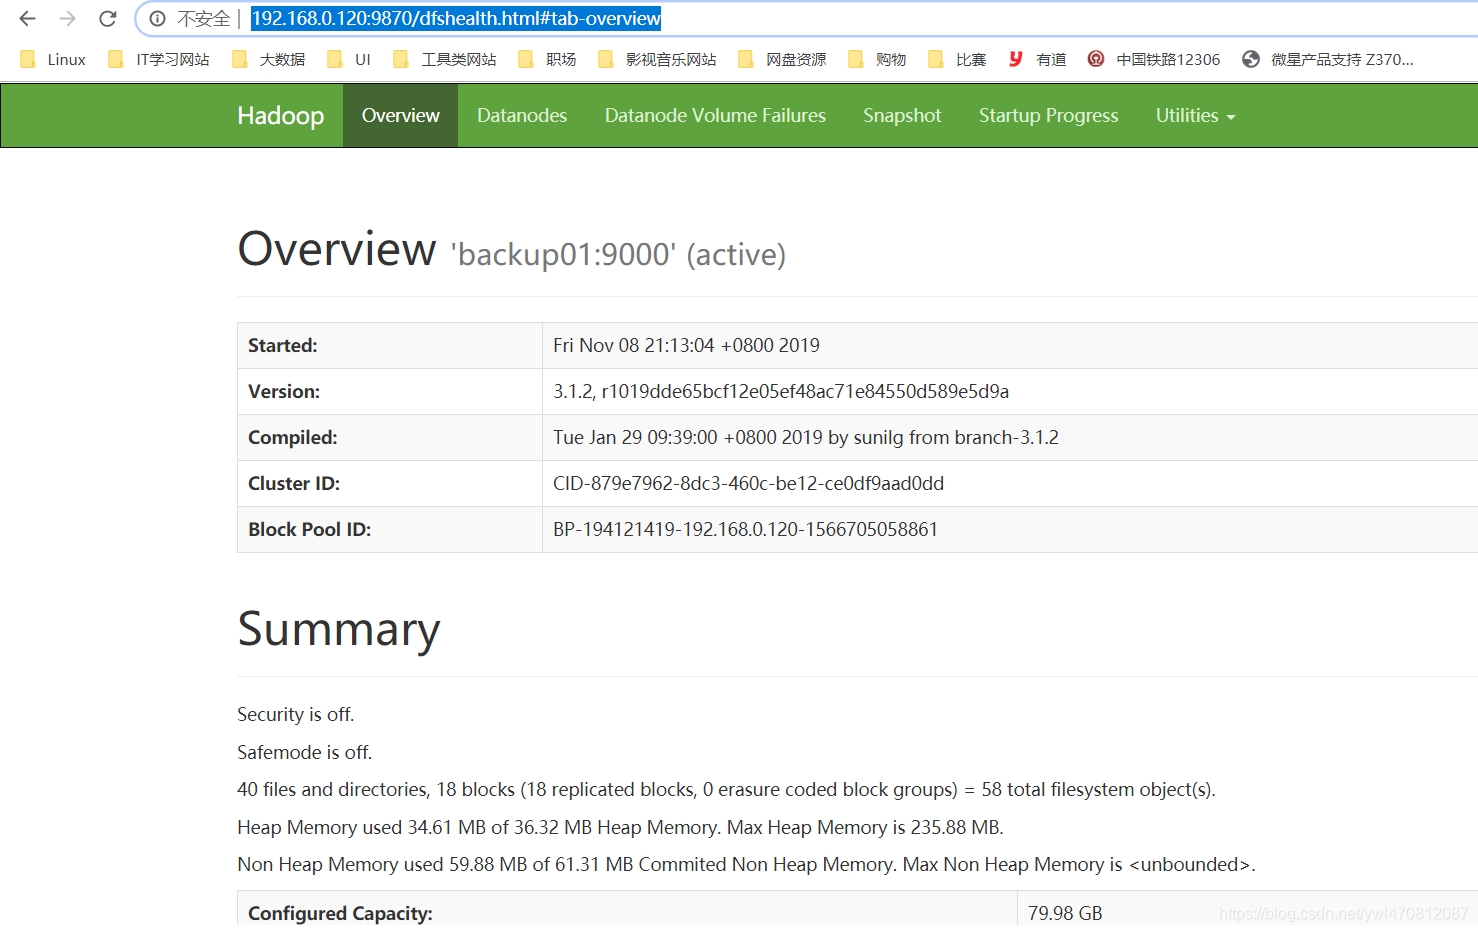Open the 网盘资源 bookmarks folder
The height and width of the screenshot is (932, 1478).
click(x=782, y=59)
